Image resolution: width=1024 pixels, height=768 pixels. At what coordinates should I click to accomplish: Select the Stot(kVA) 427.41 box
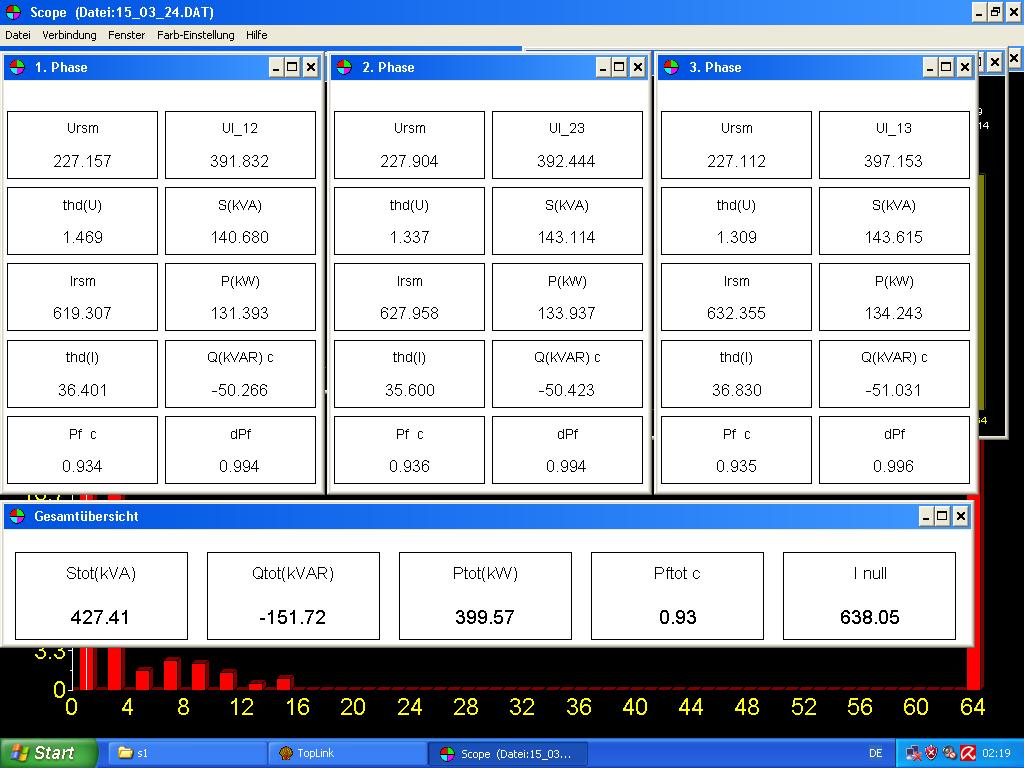click(101, 596)
